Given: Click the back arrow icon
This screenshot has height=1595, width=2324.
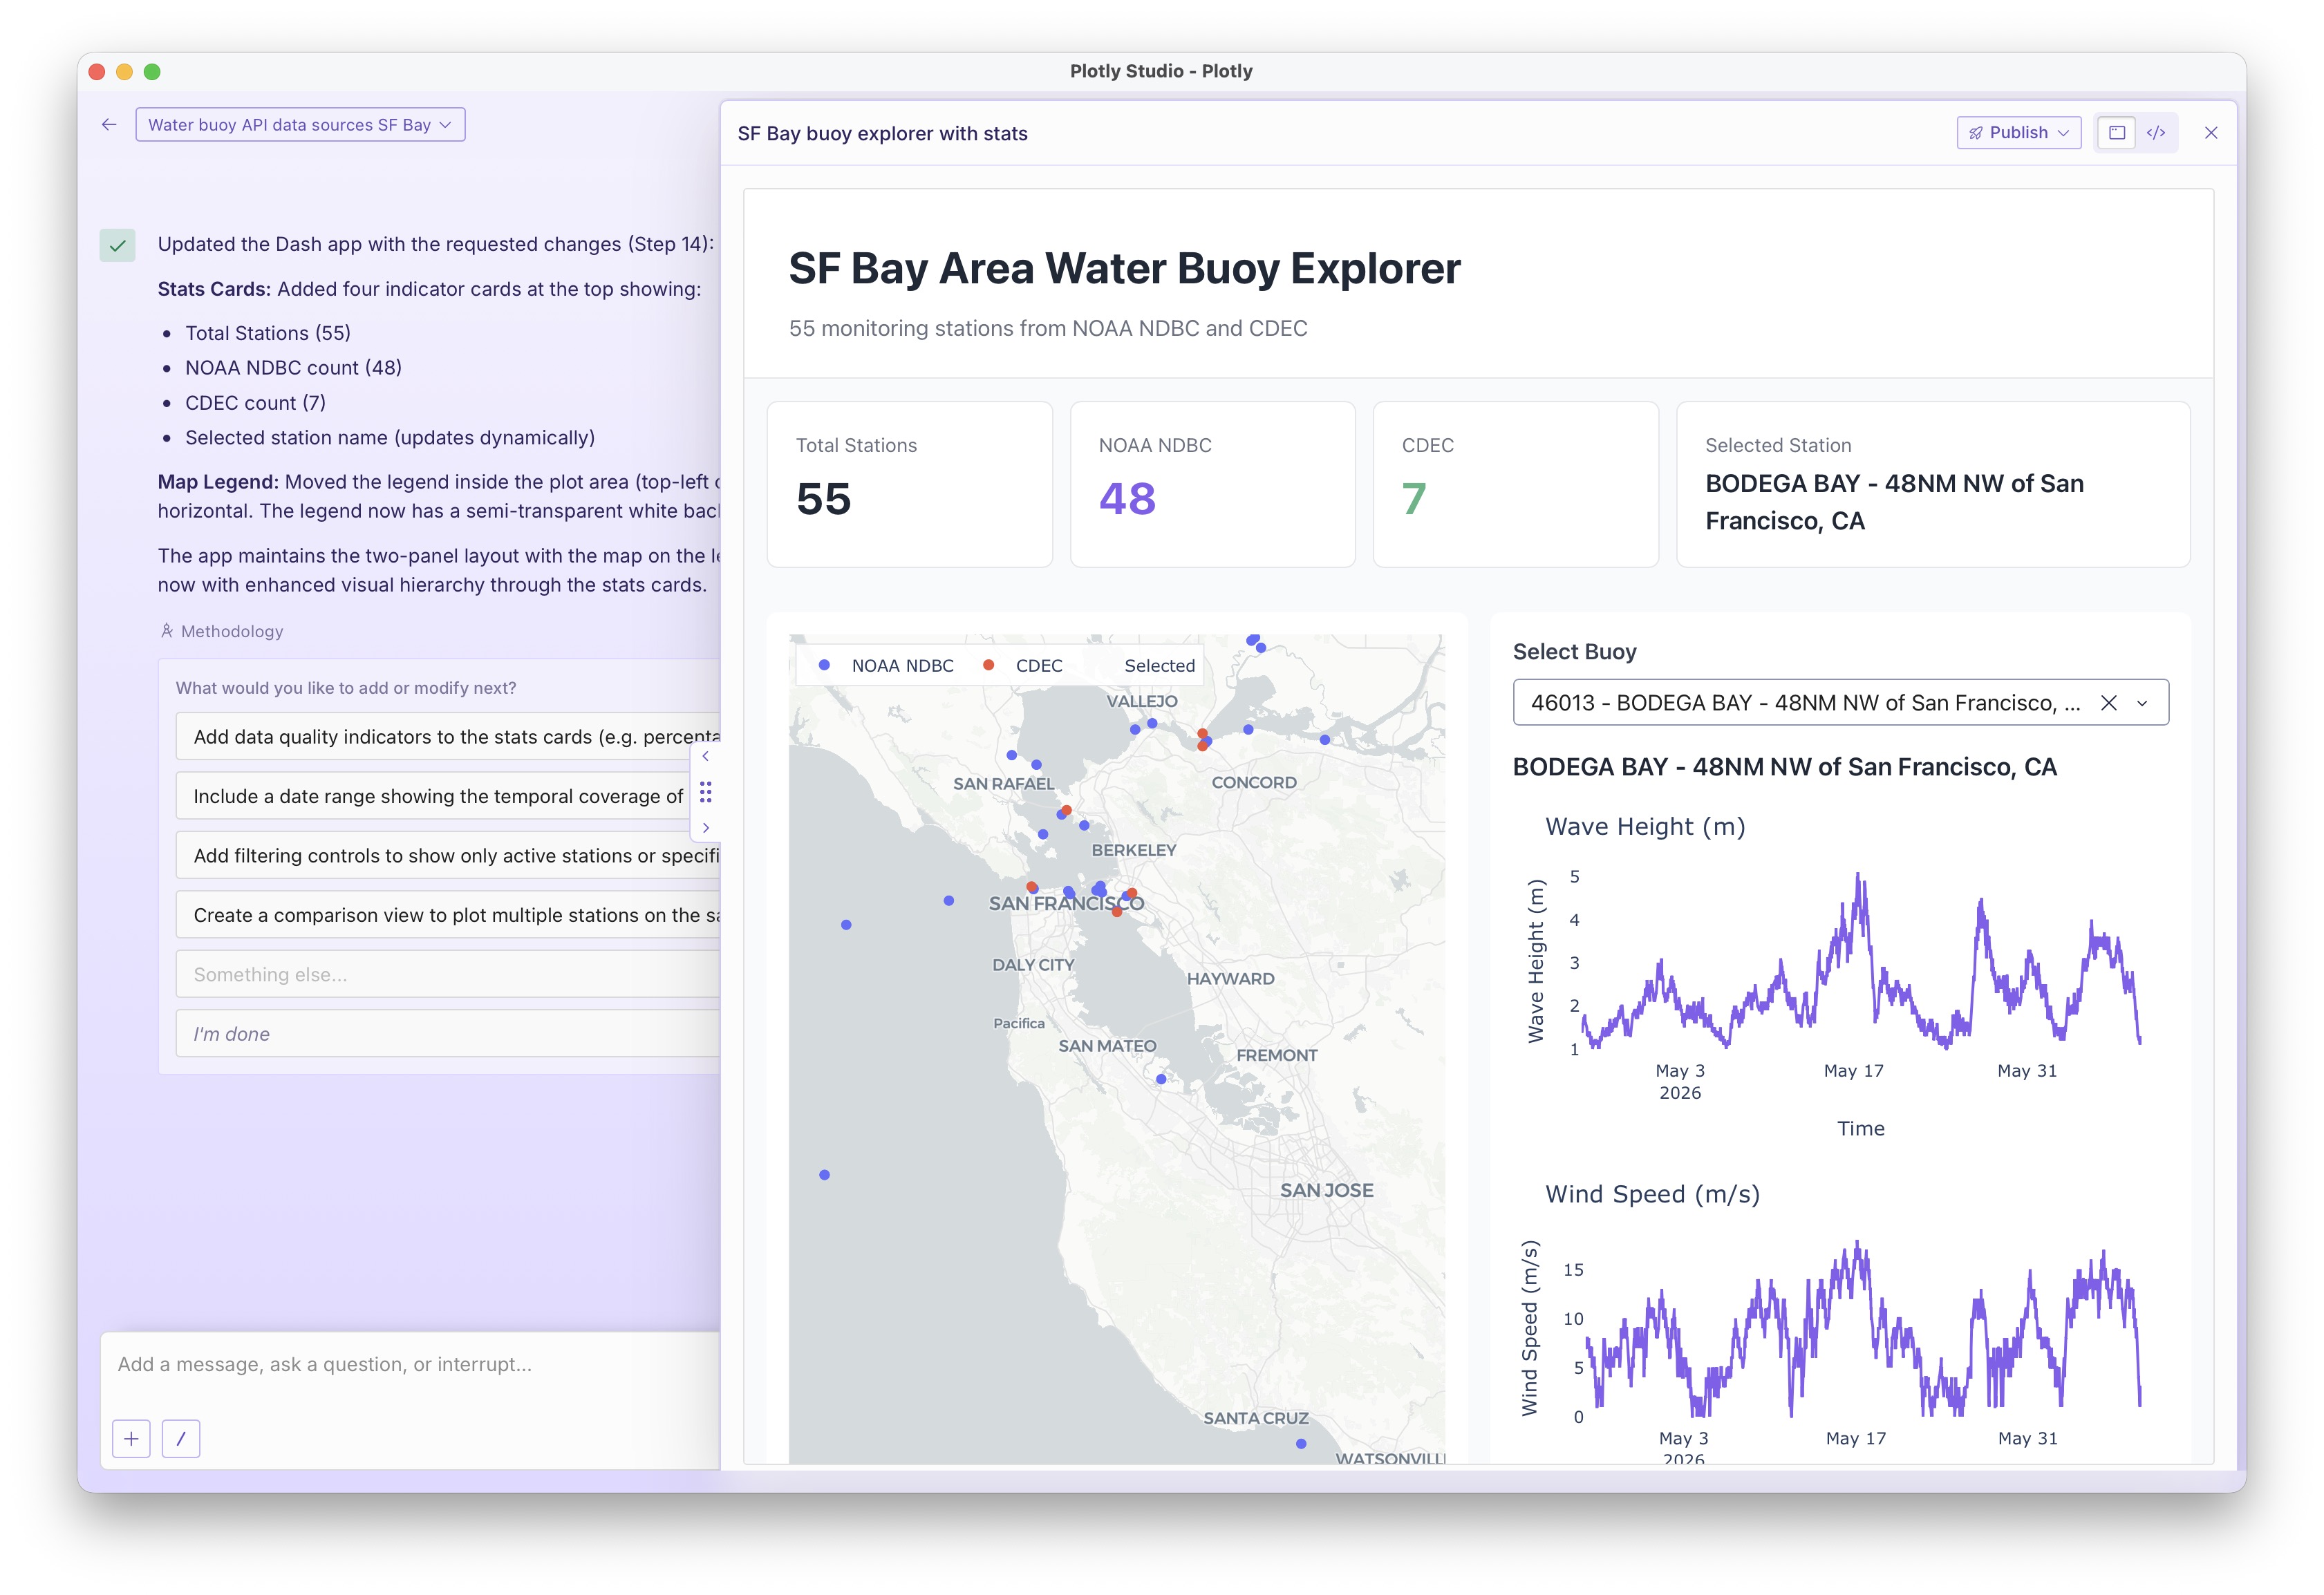Looking at the screenshot, I should click(x=109, y=125).
